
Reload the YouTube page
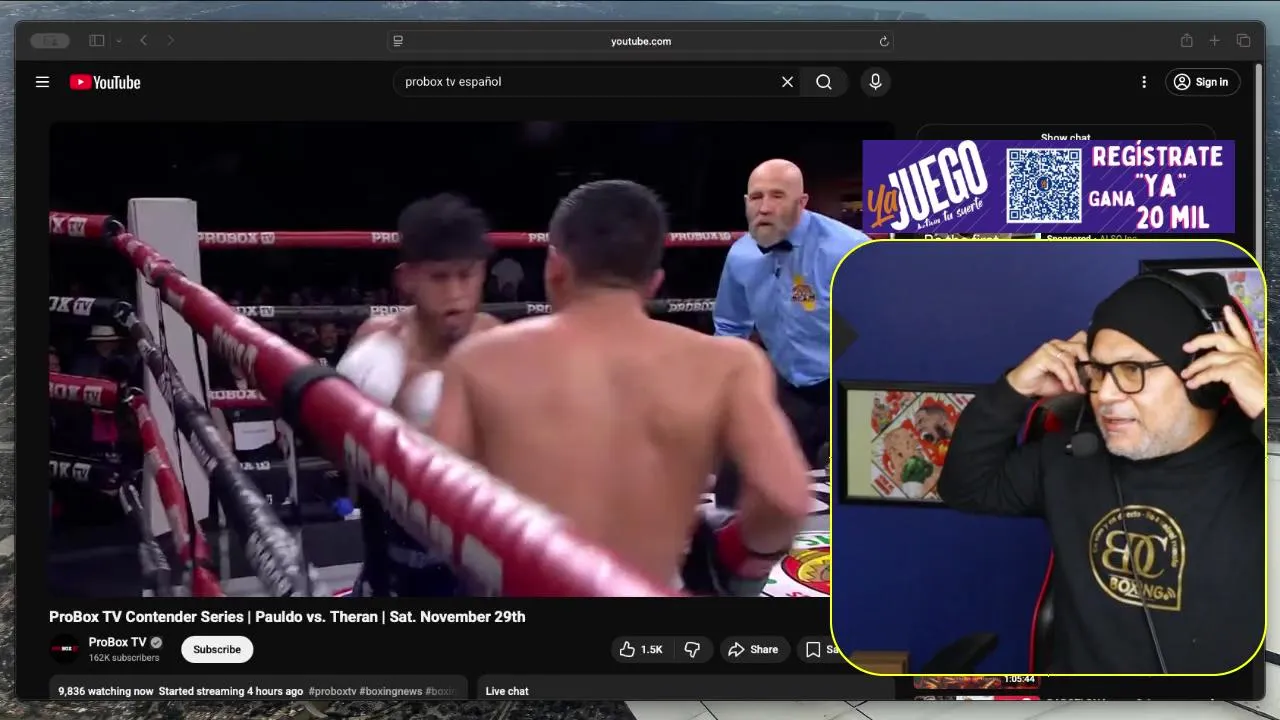[884, 41]
